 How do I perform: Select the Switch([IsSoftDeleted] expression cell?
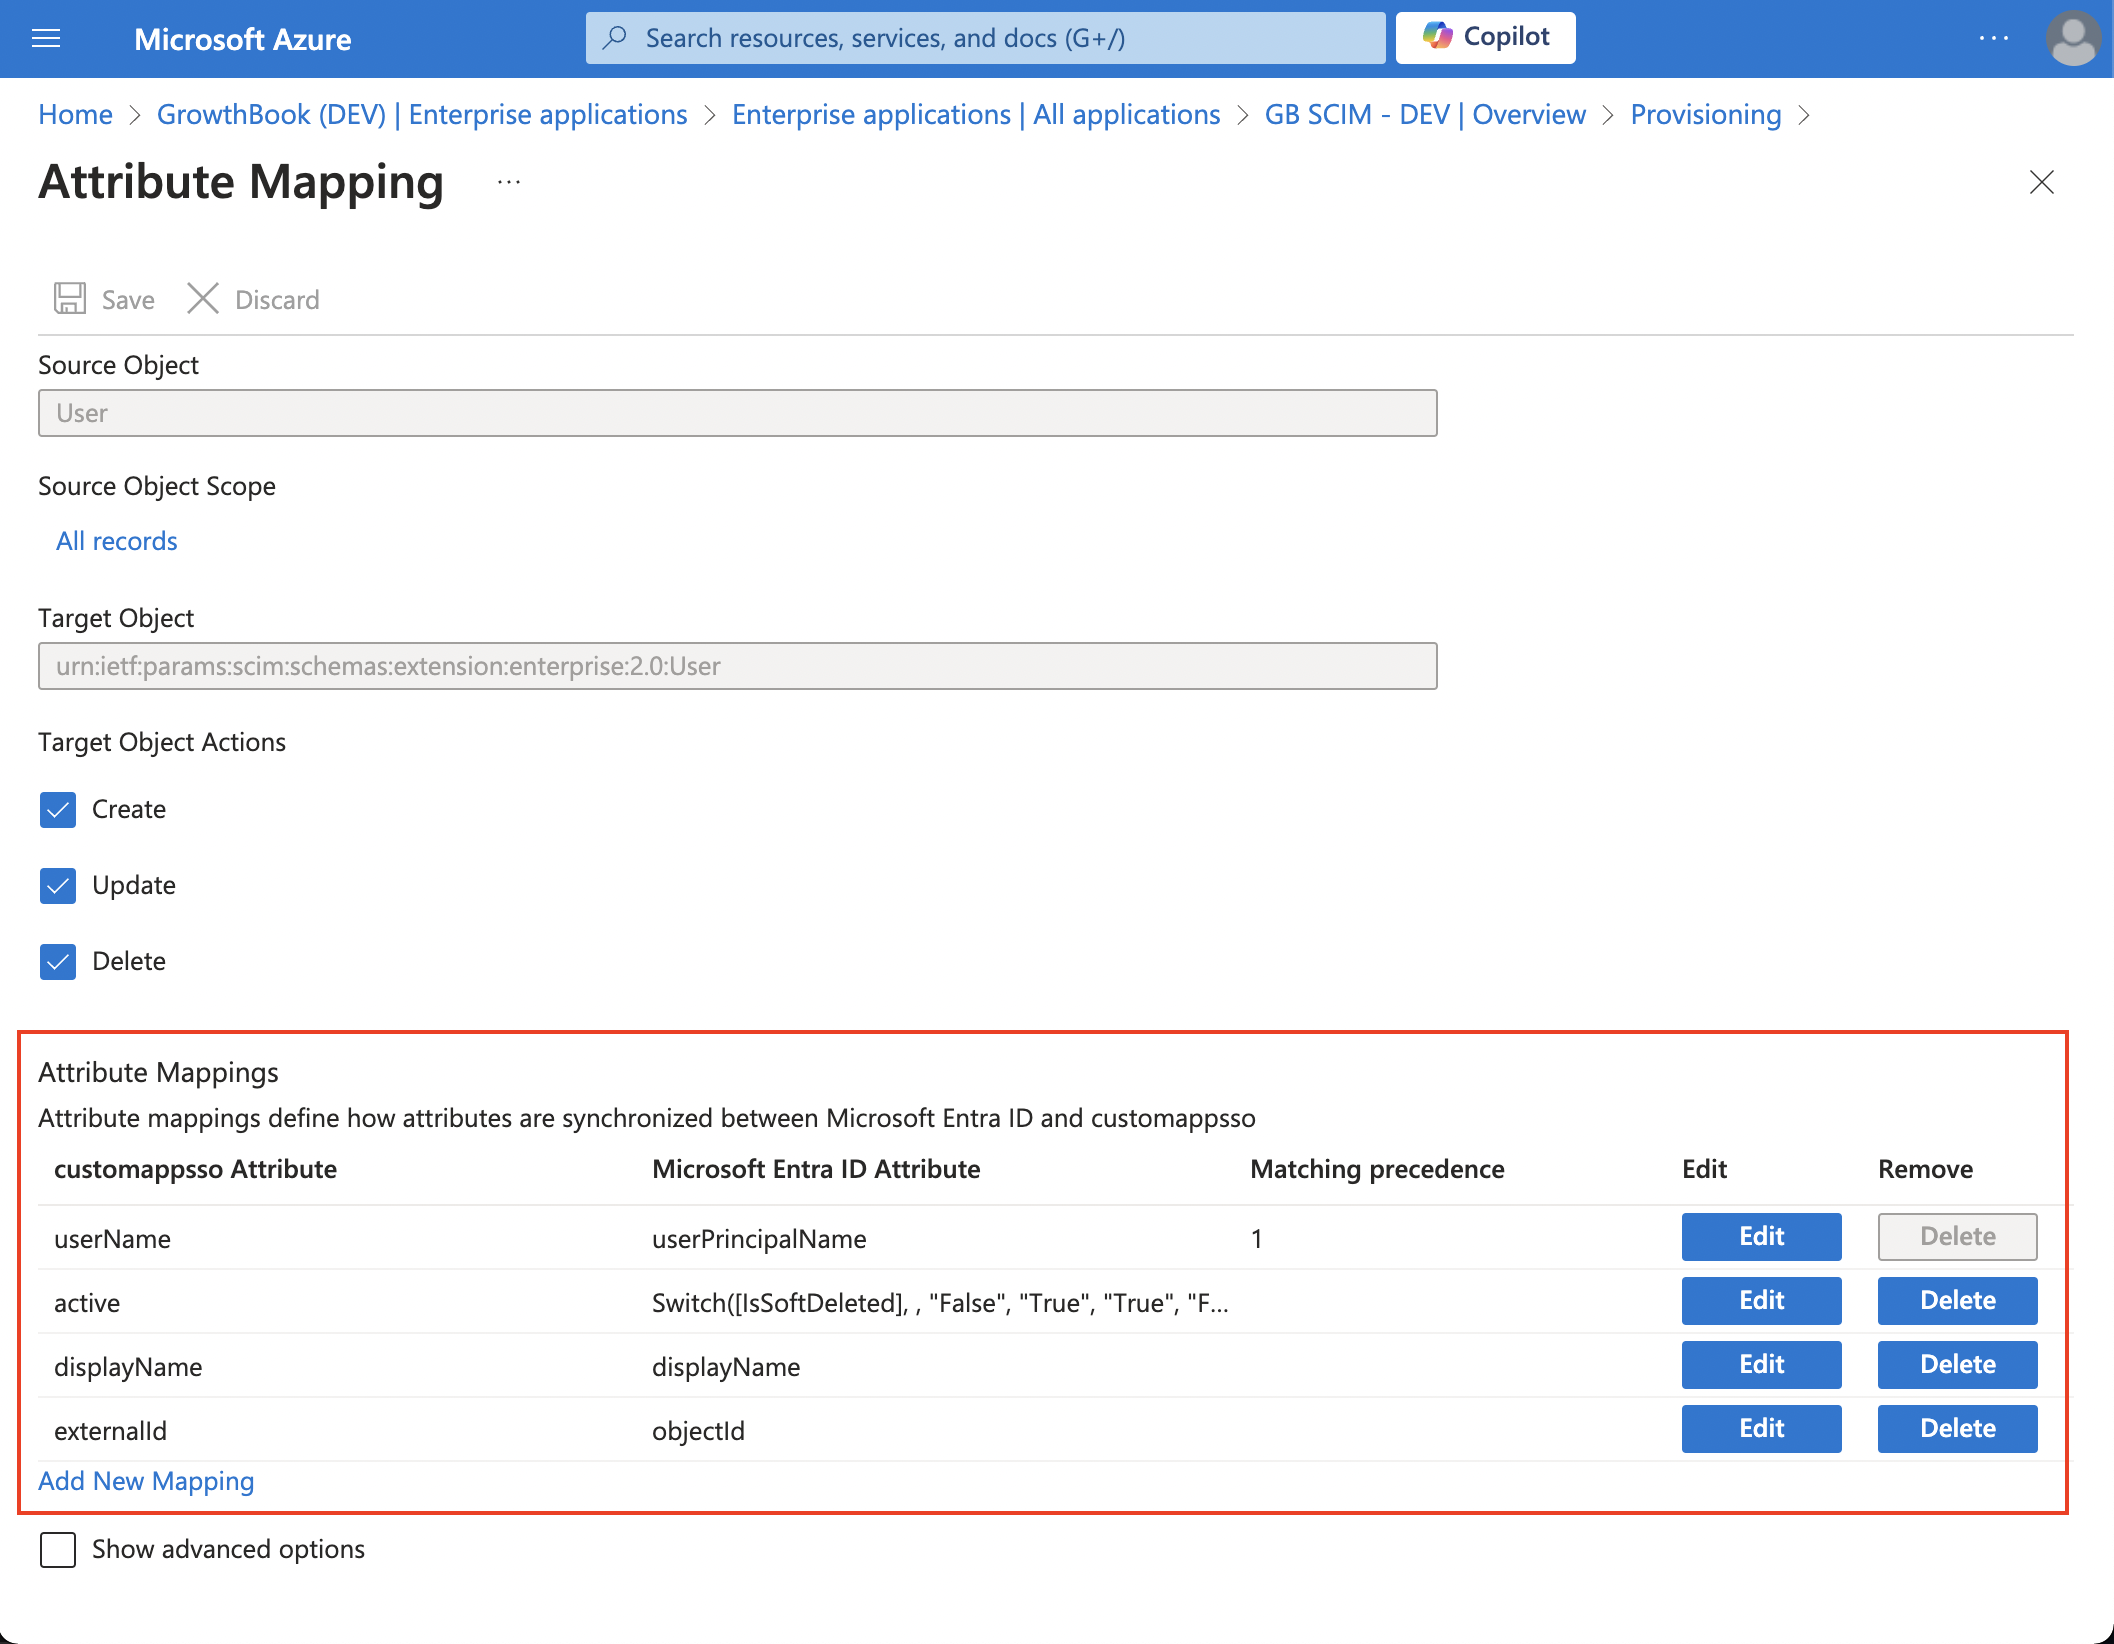click(x=940, y=1303)
